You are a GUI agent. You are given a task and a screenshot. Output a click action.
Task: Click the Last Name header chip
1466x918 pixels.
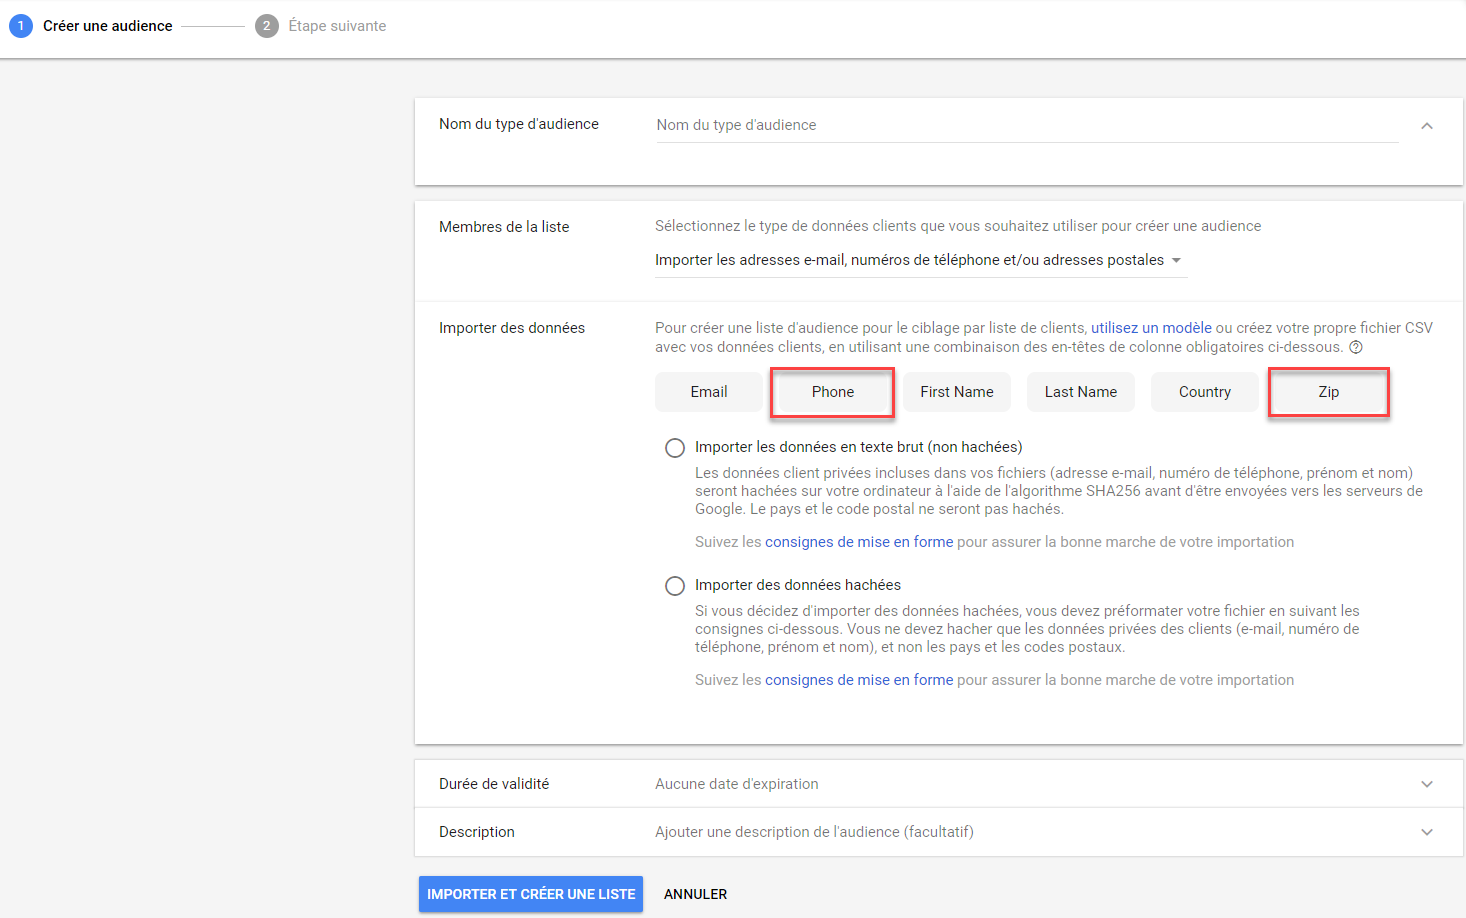click(1081, 392)
